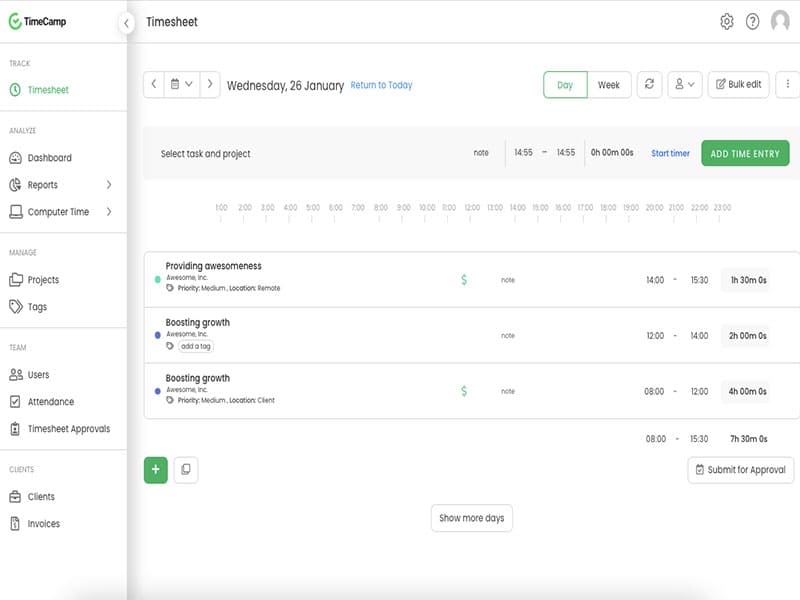
Task: Open the help question mark icon
Action: point(752,22)
